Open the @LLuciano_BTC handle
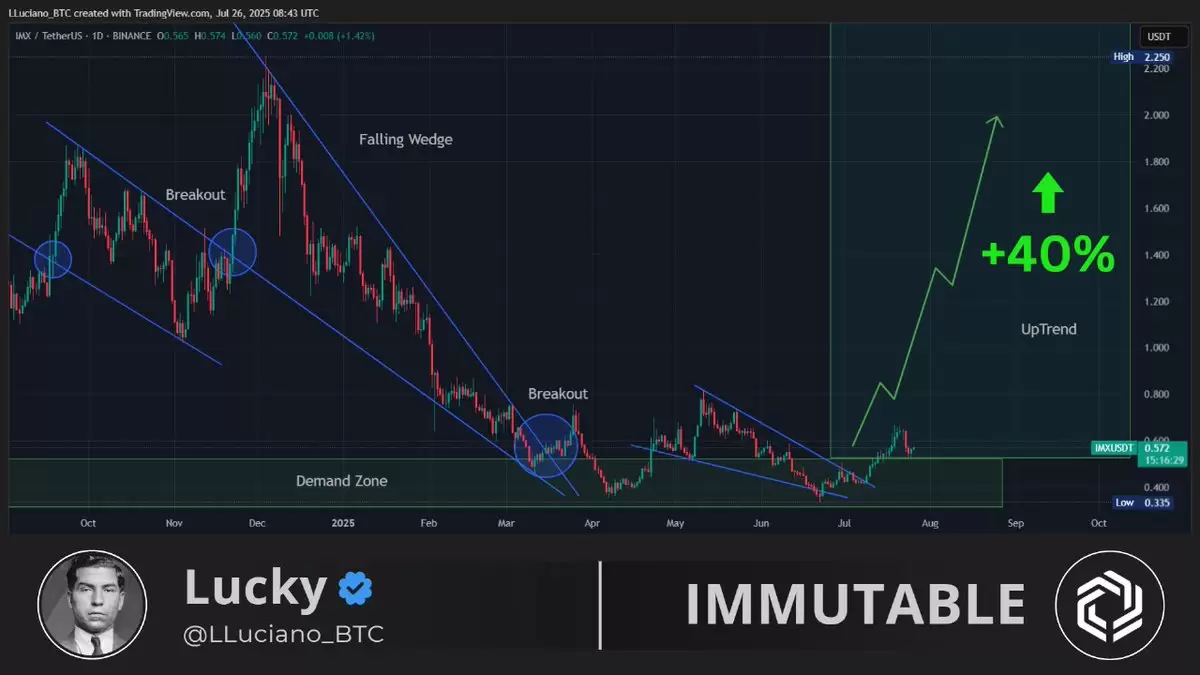Image resolution: width=1200 pixels, height=675 pixels. point(284,634)
